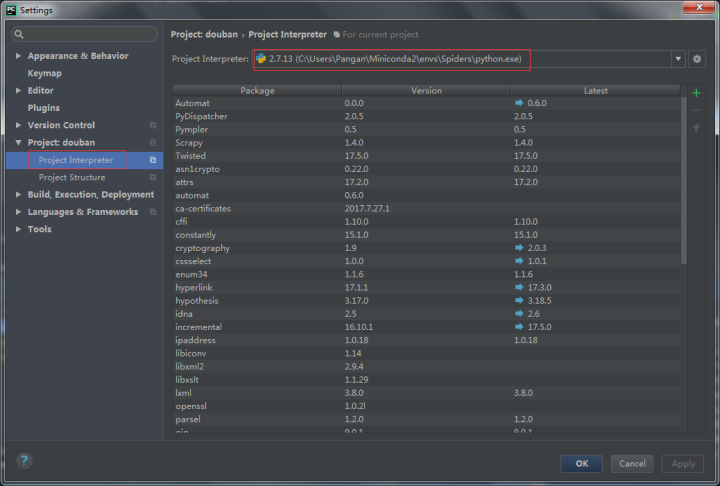Screen dimensions: 720x486
Task: Select the openssl package row
Action: [427, 406]
